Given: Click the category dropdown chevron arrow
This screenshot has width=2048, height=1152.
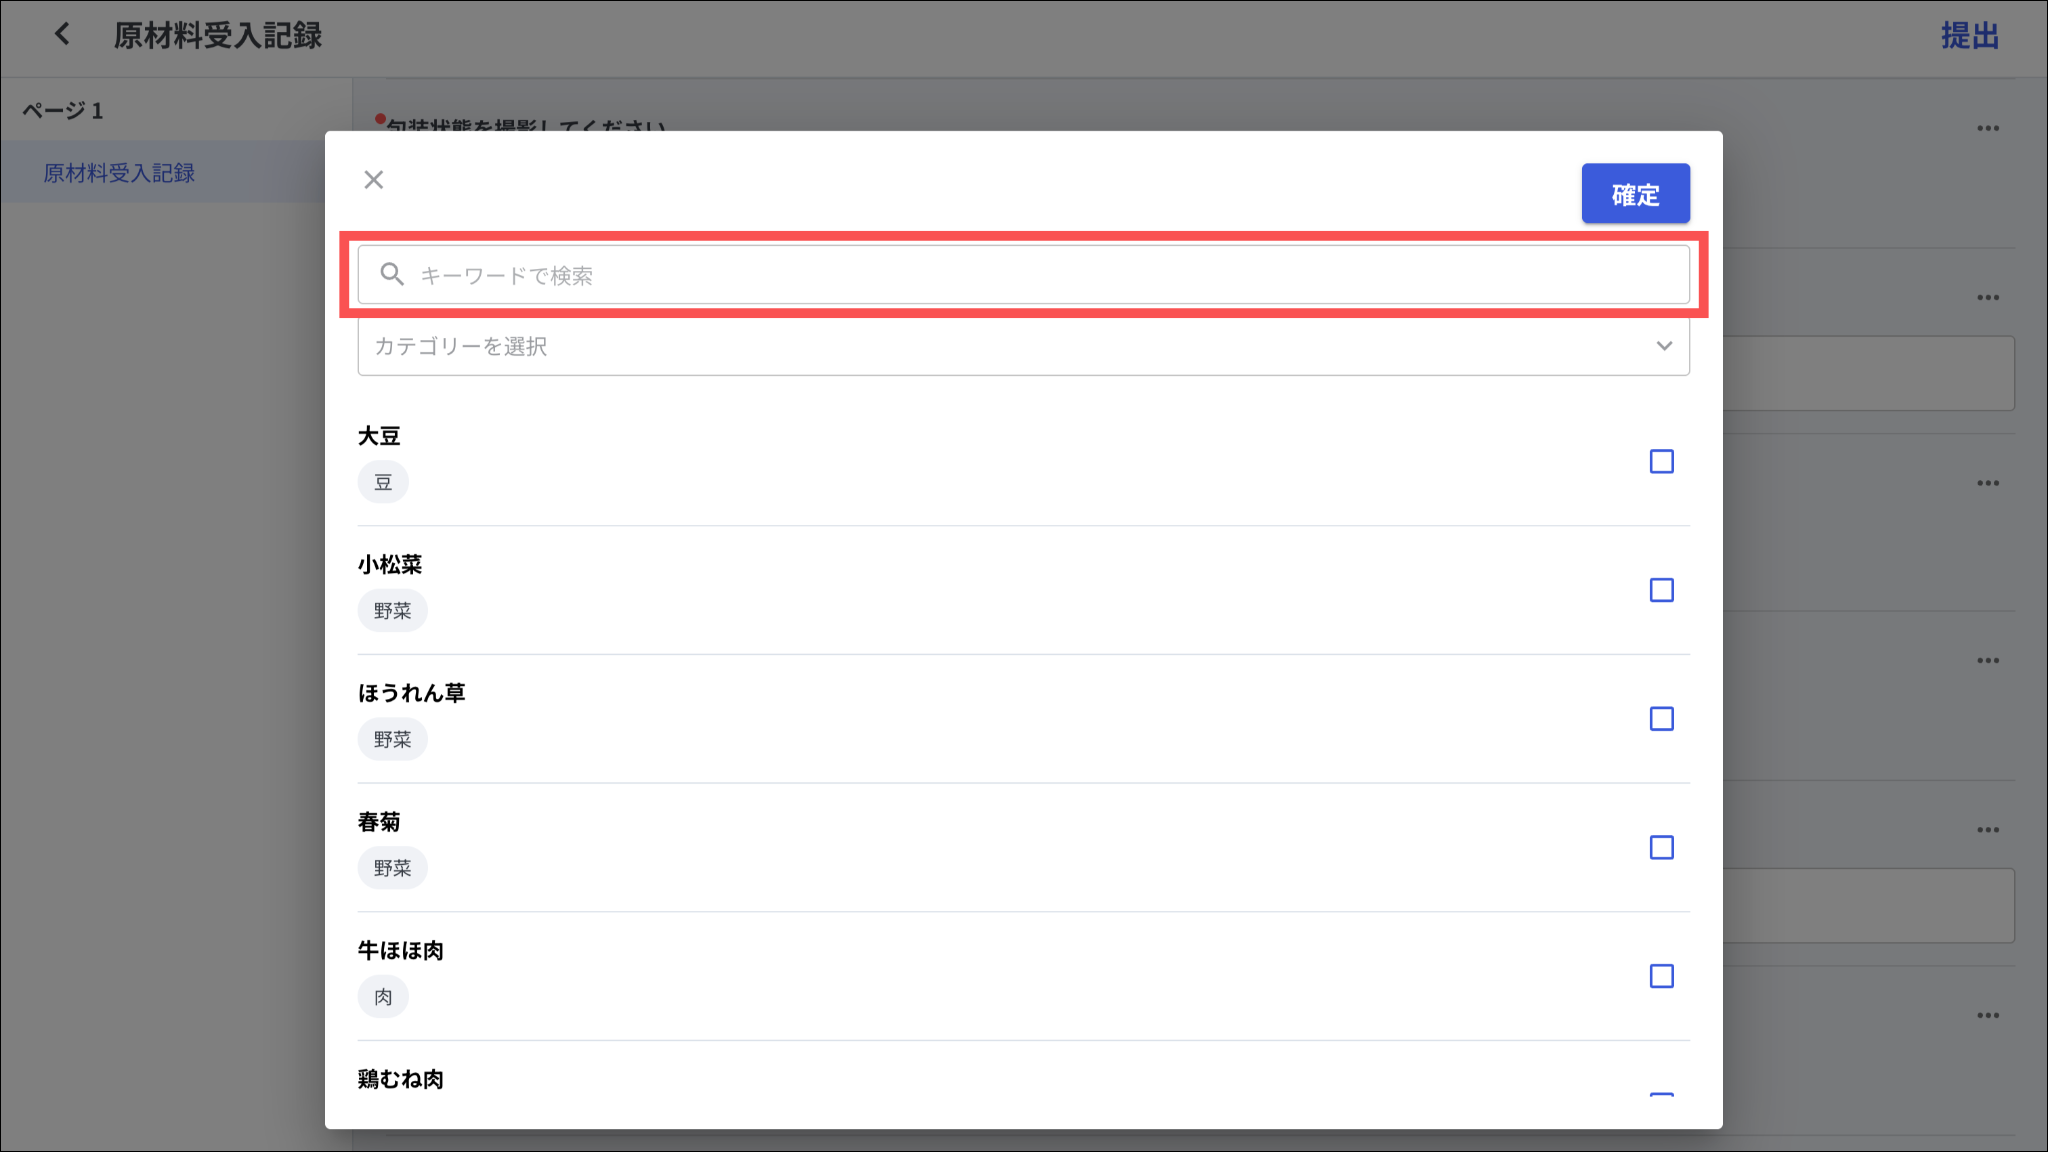Looking at the screenshot, I should point(1664,346).
